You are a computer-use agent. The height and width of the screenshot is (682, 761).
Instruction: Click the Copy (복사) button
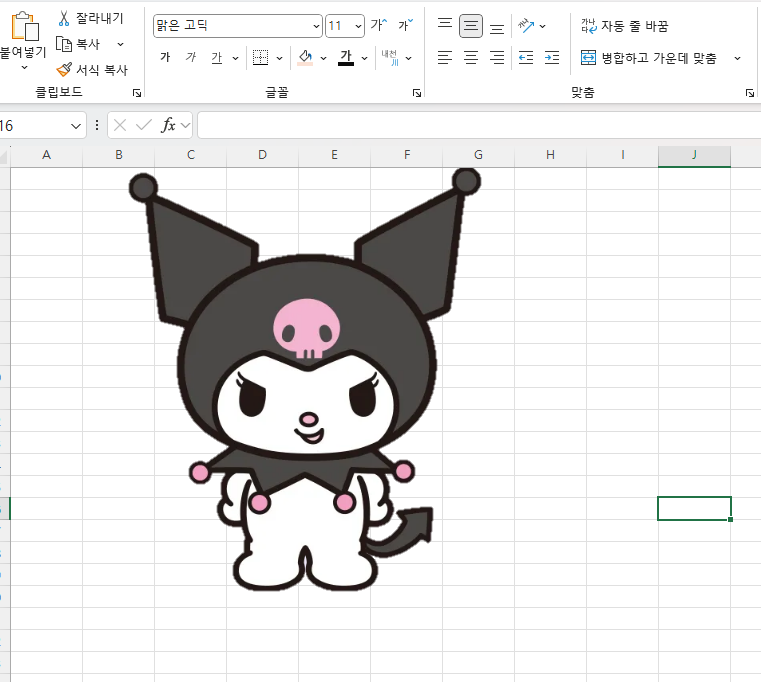click(x=78, y=44)
